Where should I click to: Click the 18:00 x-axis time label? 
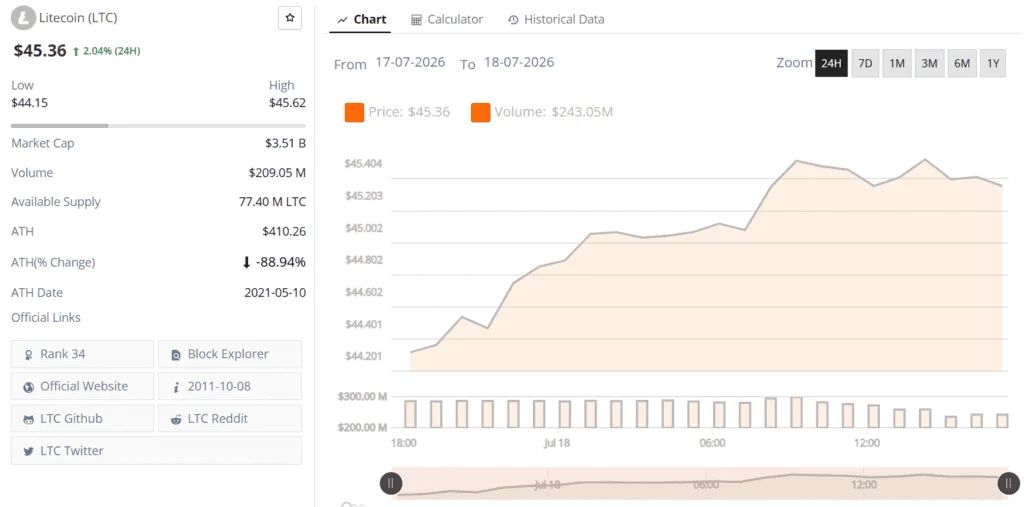tap(404, 443)
